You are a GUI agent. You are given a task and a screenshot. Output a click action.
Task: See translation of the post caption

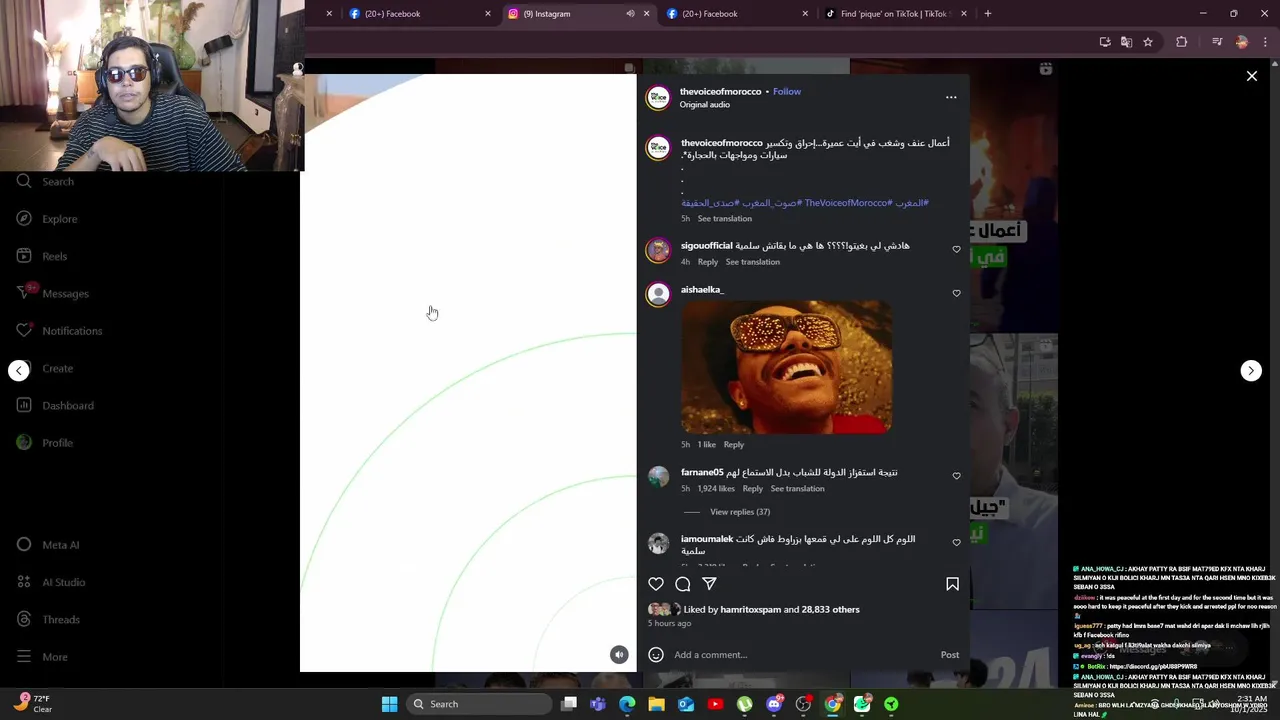[725, 218]
